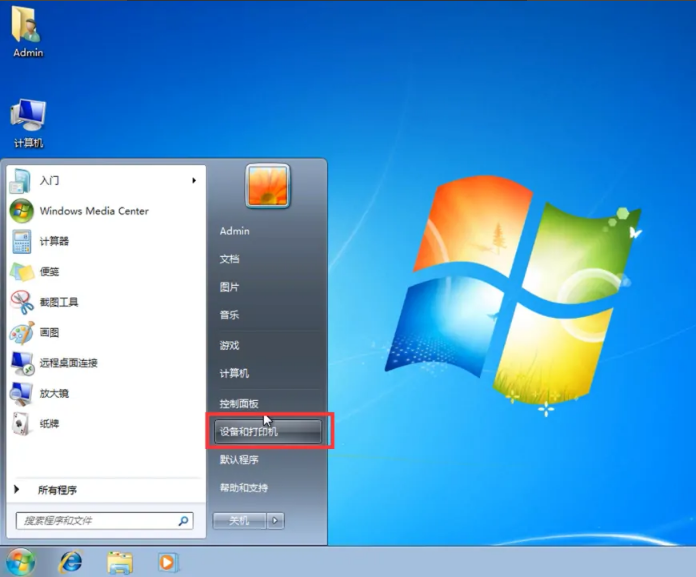This screenshot has height=577, width=696.
Task: Open 计算机 in Start menu right pane
Action: tap(234, 373)
